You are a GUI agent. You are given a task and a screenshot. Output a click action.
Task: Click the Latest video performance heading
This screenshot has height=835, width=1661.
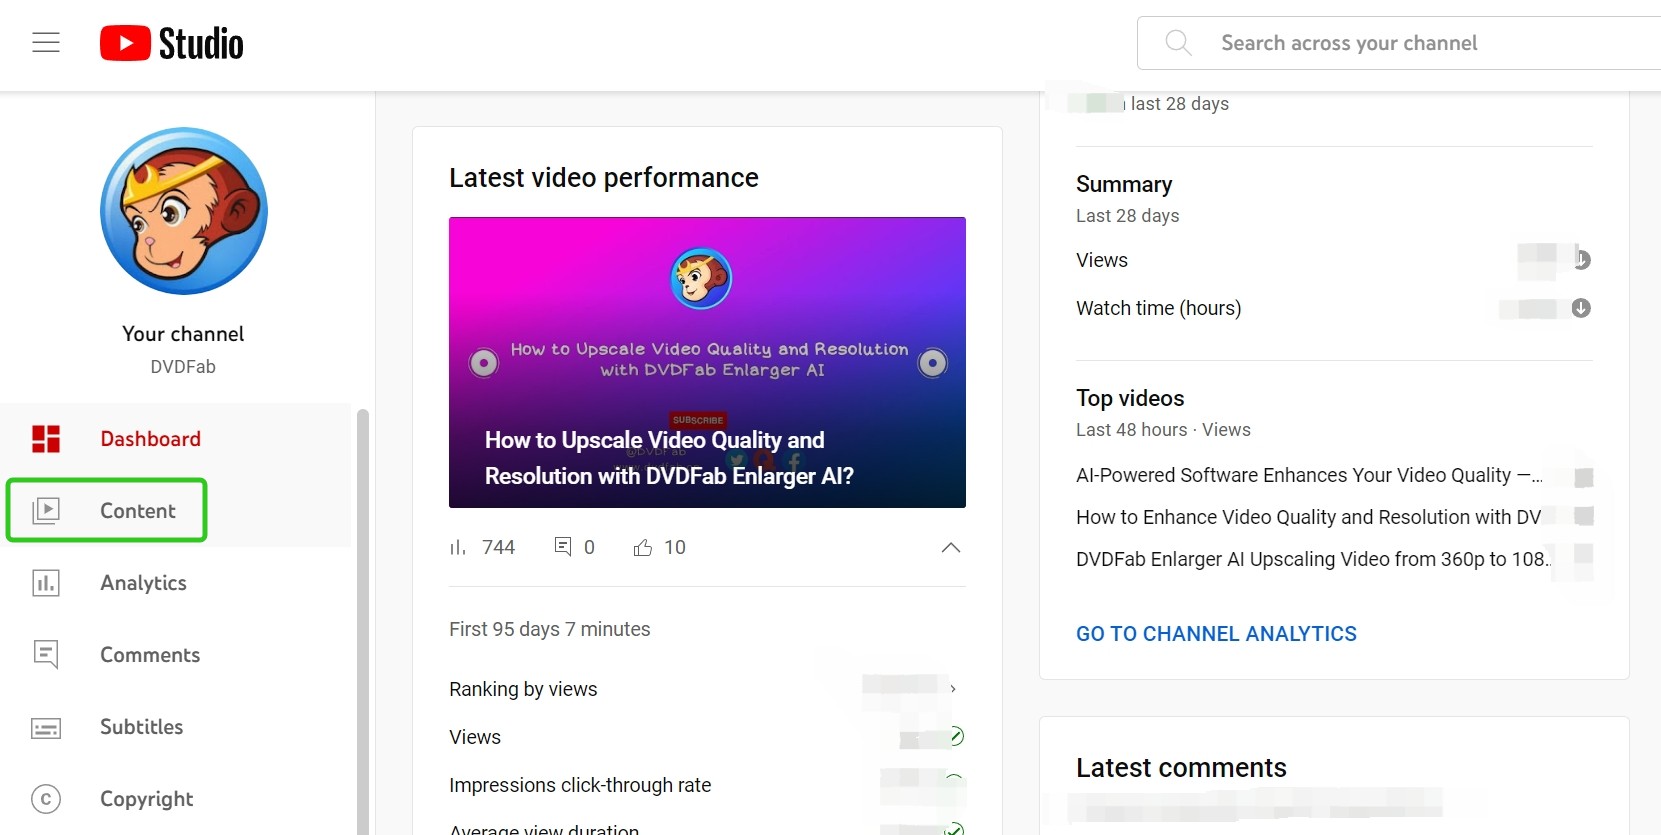(604, 178)
